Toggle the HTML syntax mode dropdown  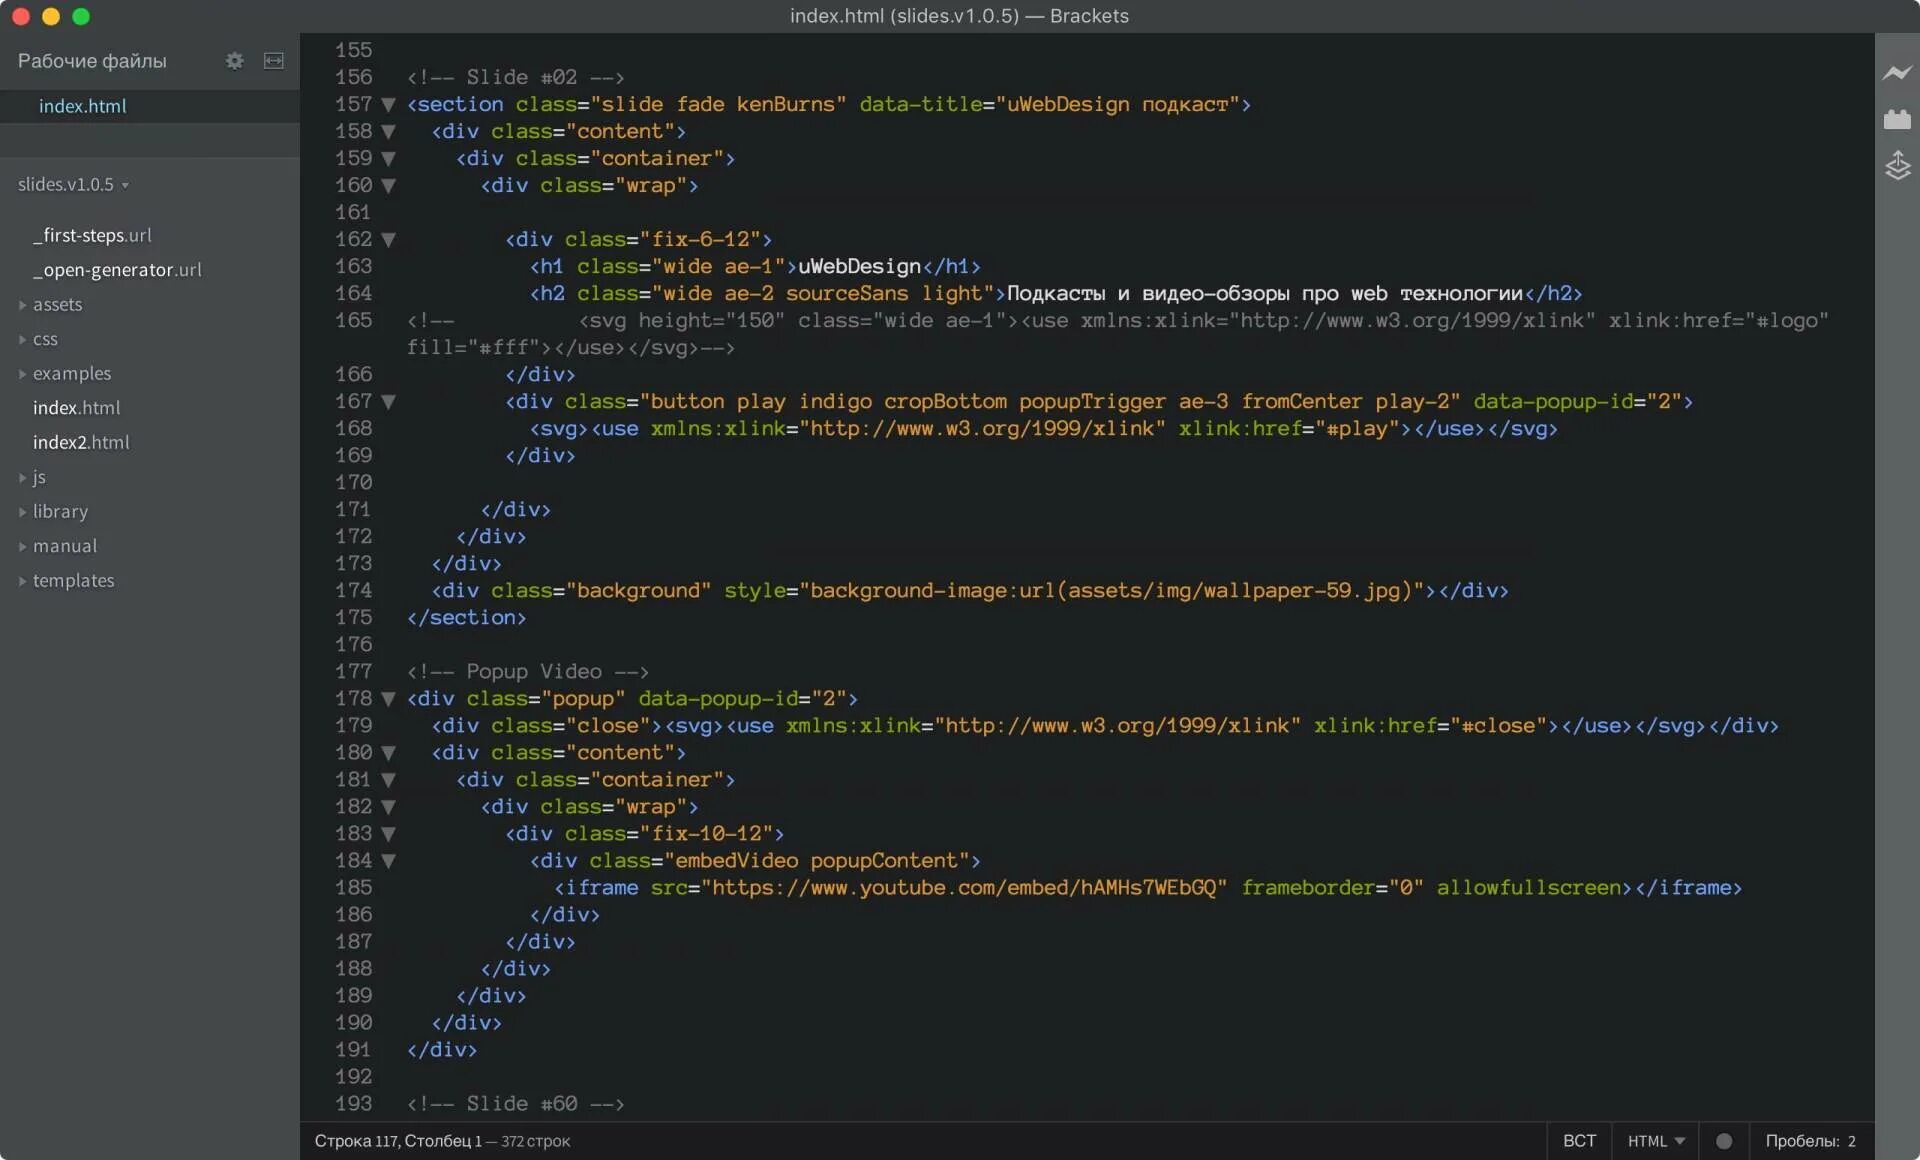pos(1654,1139)
